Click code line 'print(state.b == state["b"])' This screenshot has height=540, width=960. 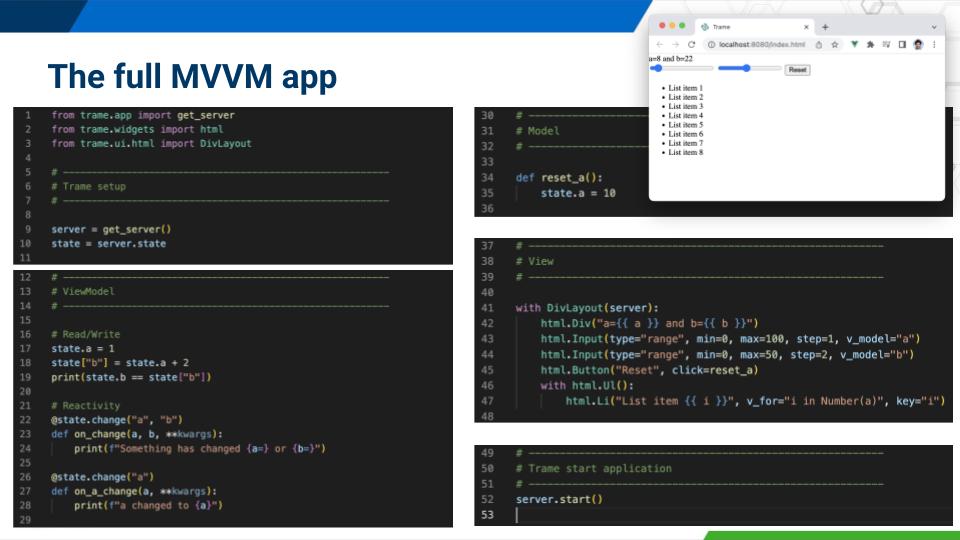coord(131,377)
